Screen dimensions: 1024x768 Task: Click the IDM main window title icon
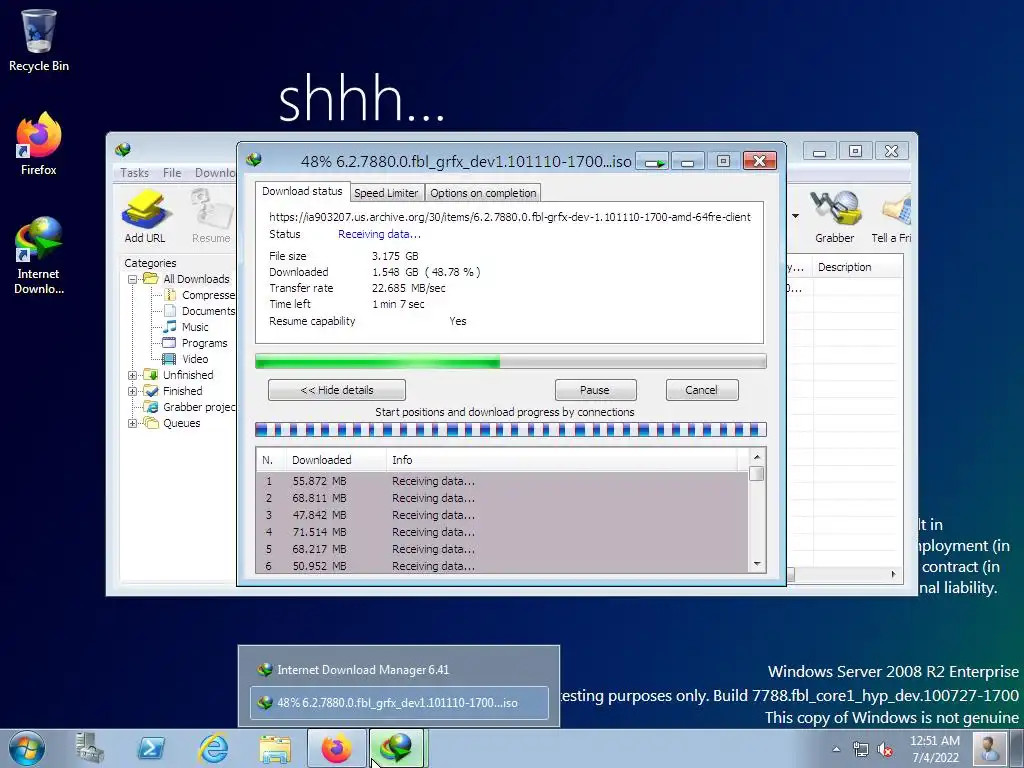click(123, 150)
